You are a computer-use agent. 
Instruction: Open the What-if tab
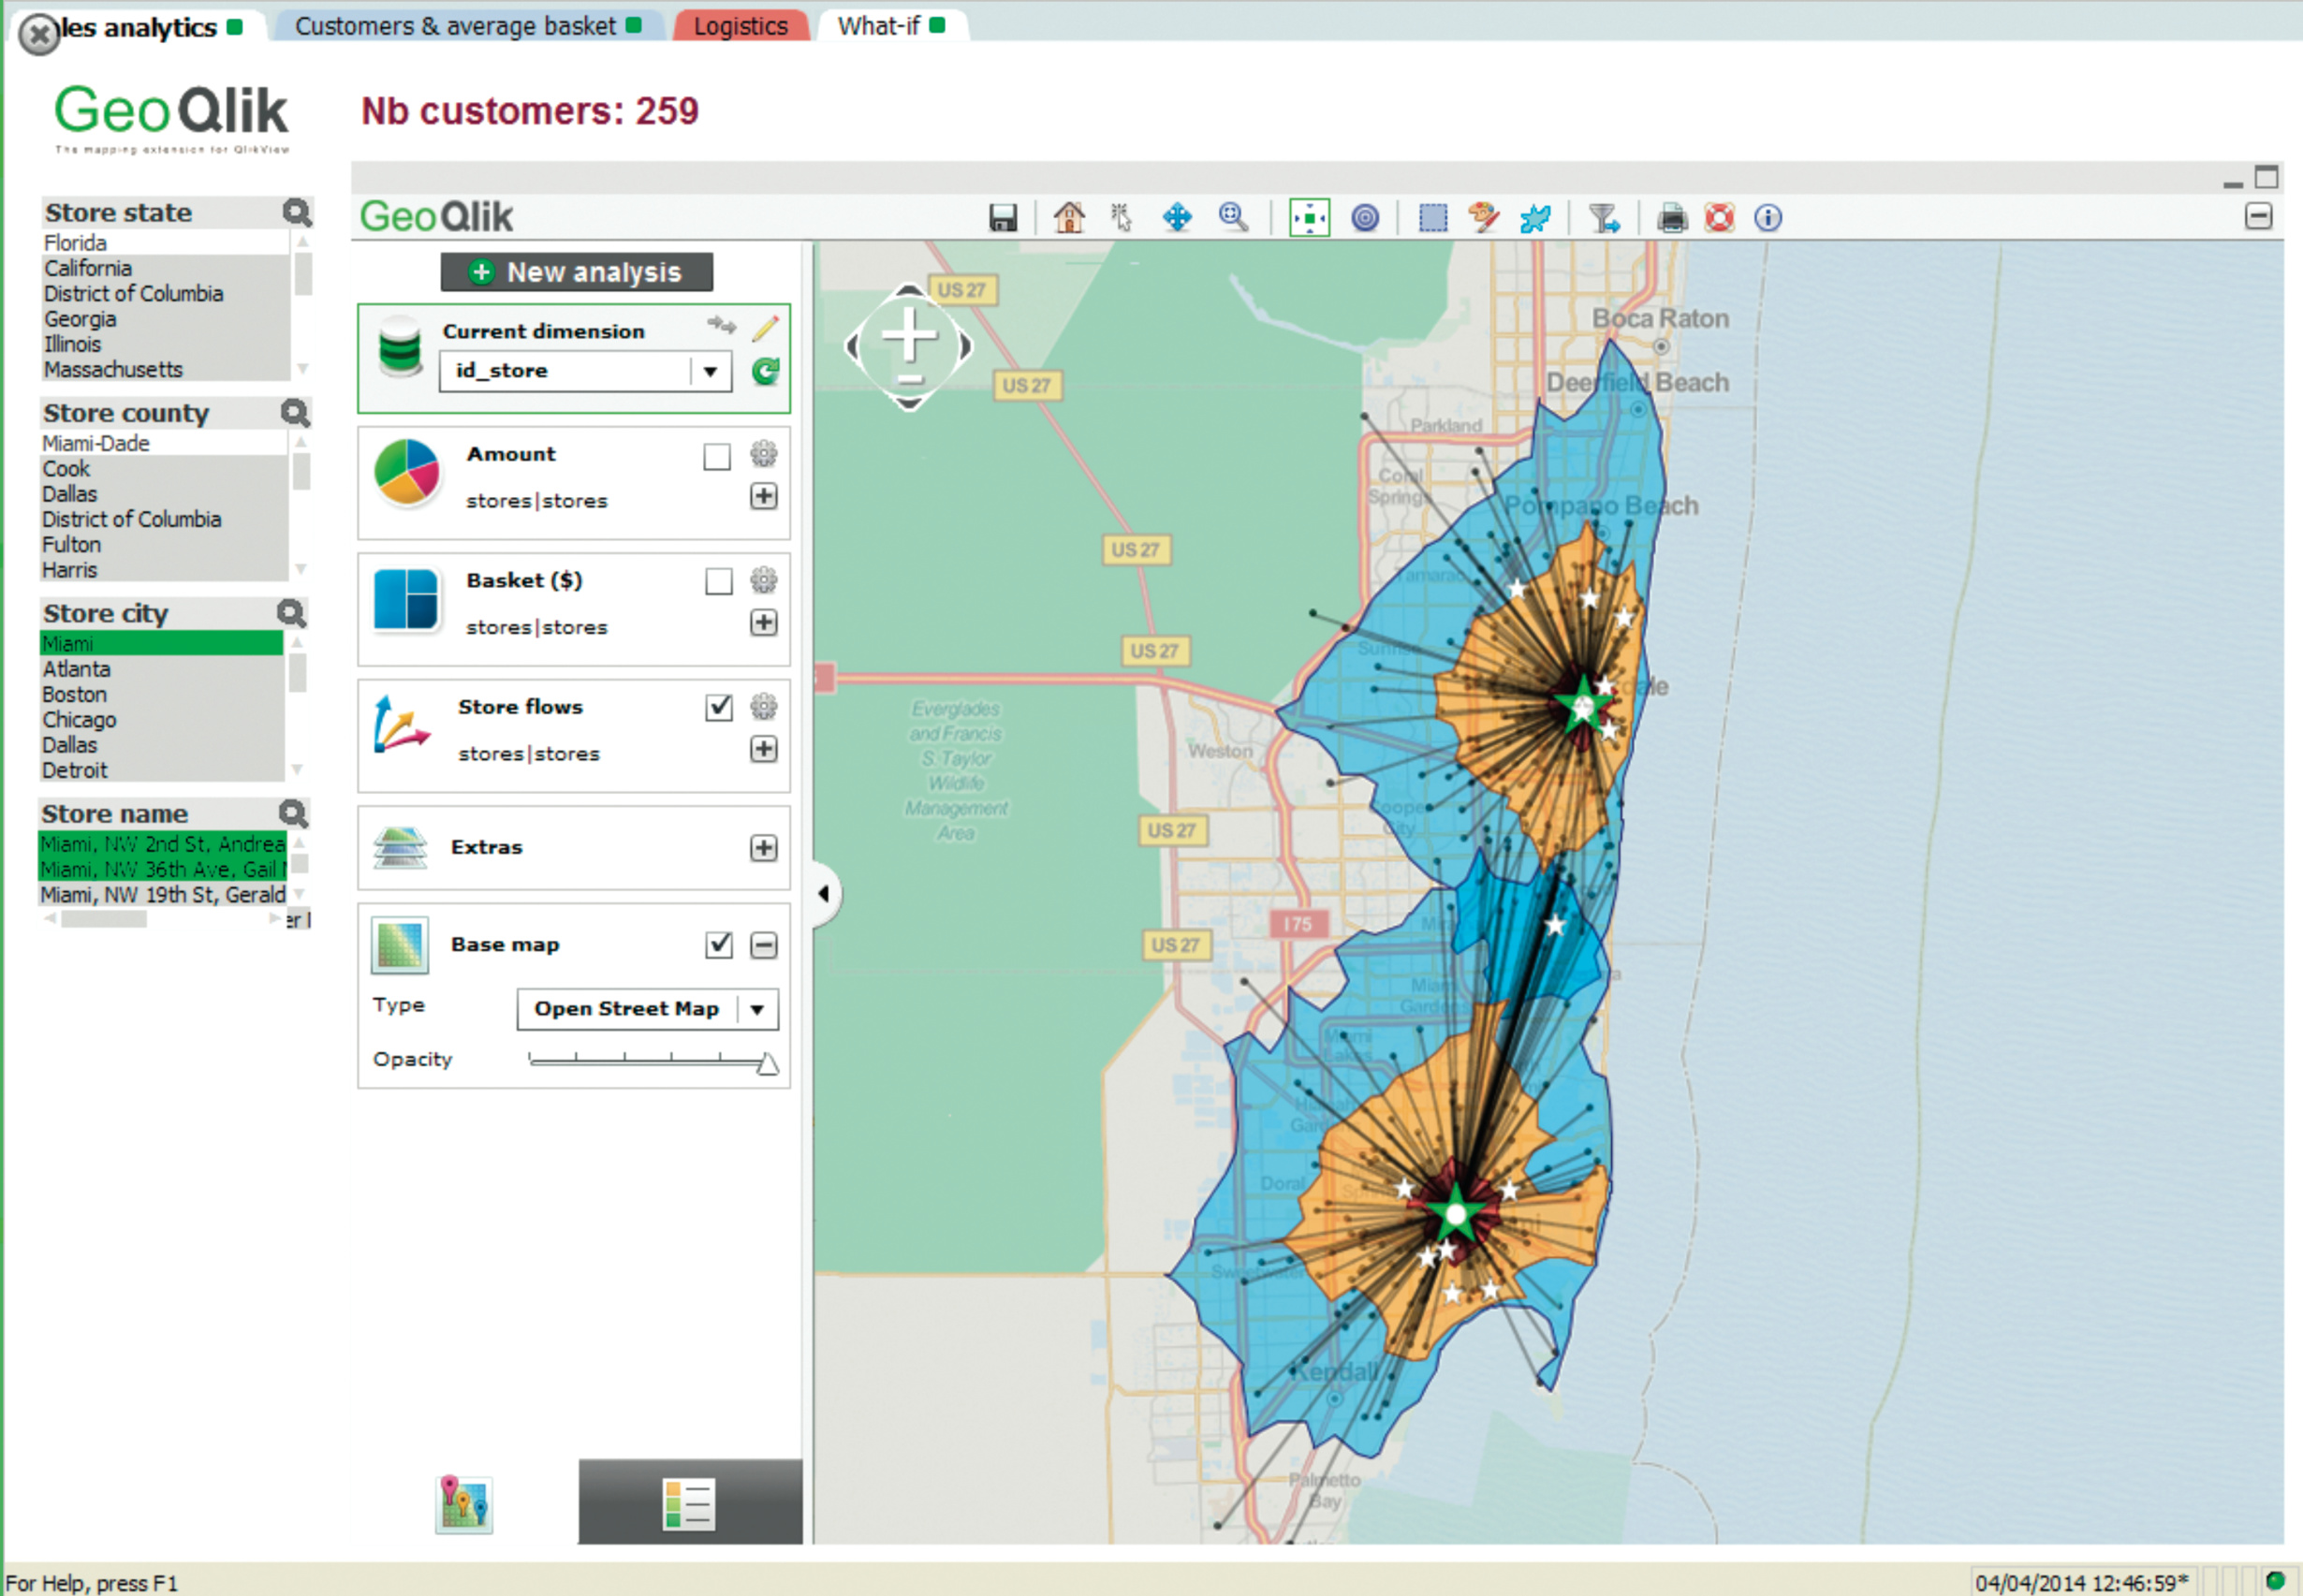point(879,26)
